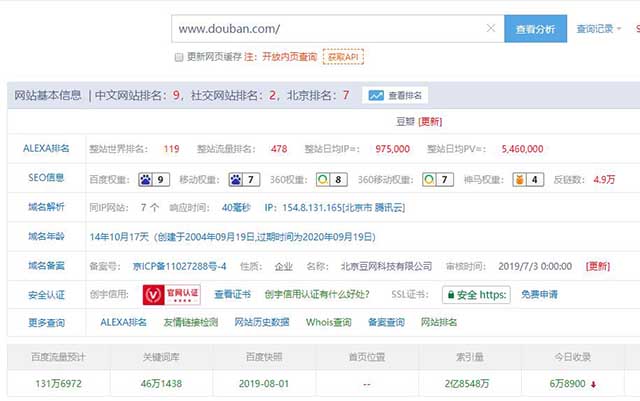Click the 查看排名 button with chart icon

point(395,96)
